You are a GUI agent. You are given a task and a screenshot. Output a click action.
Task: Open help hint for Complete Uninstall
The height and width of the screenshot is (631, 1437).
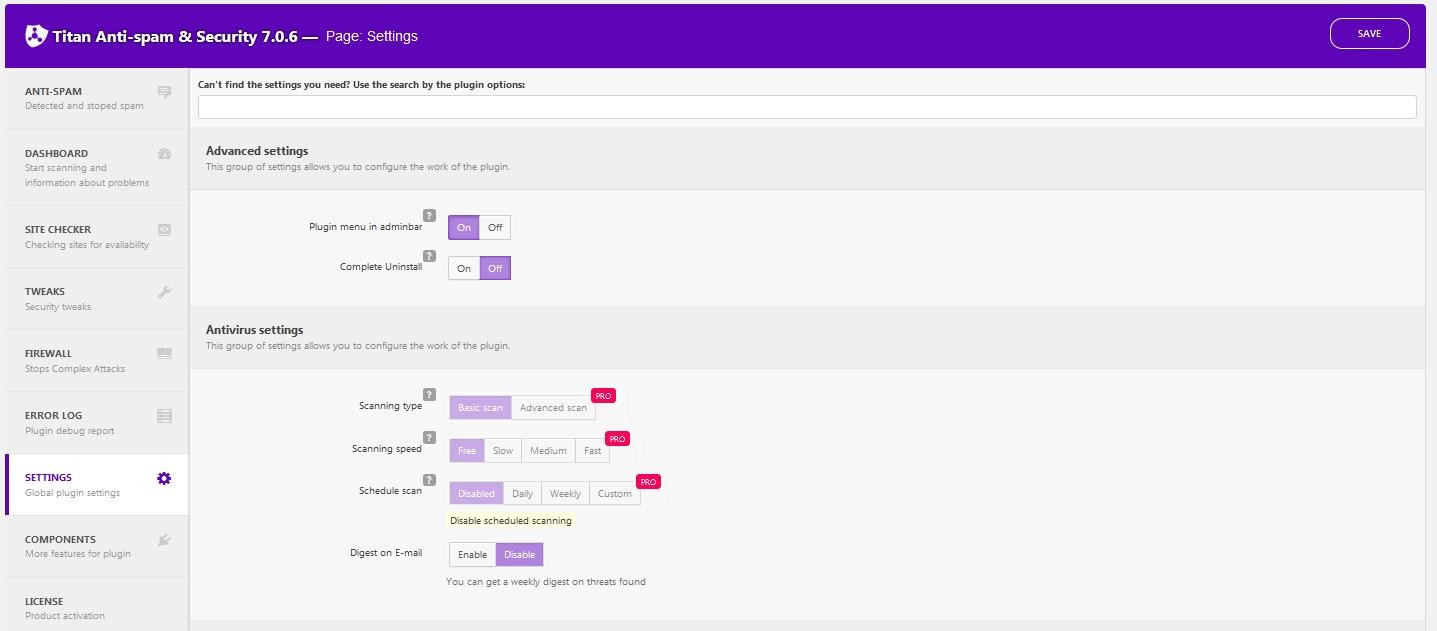[429, 256]
